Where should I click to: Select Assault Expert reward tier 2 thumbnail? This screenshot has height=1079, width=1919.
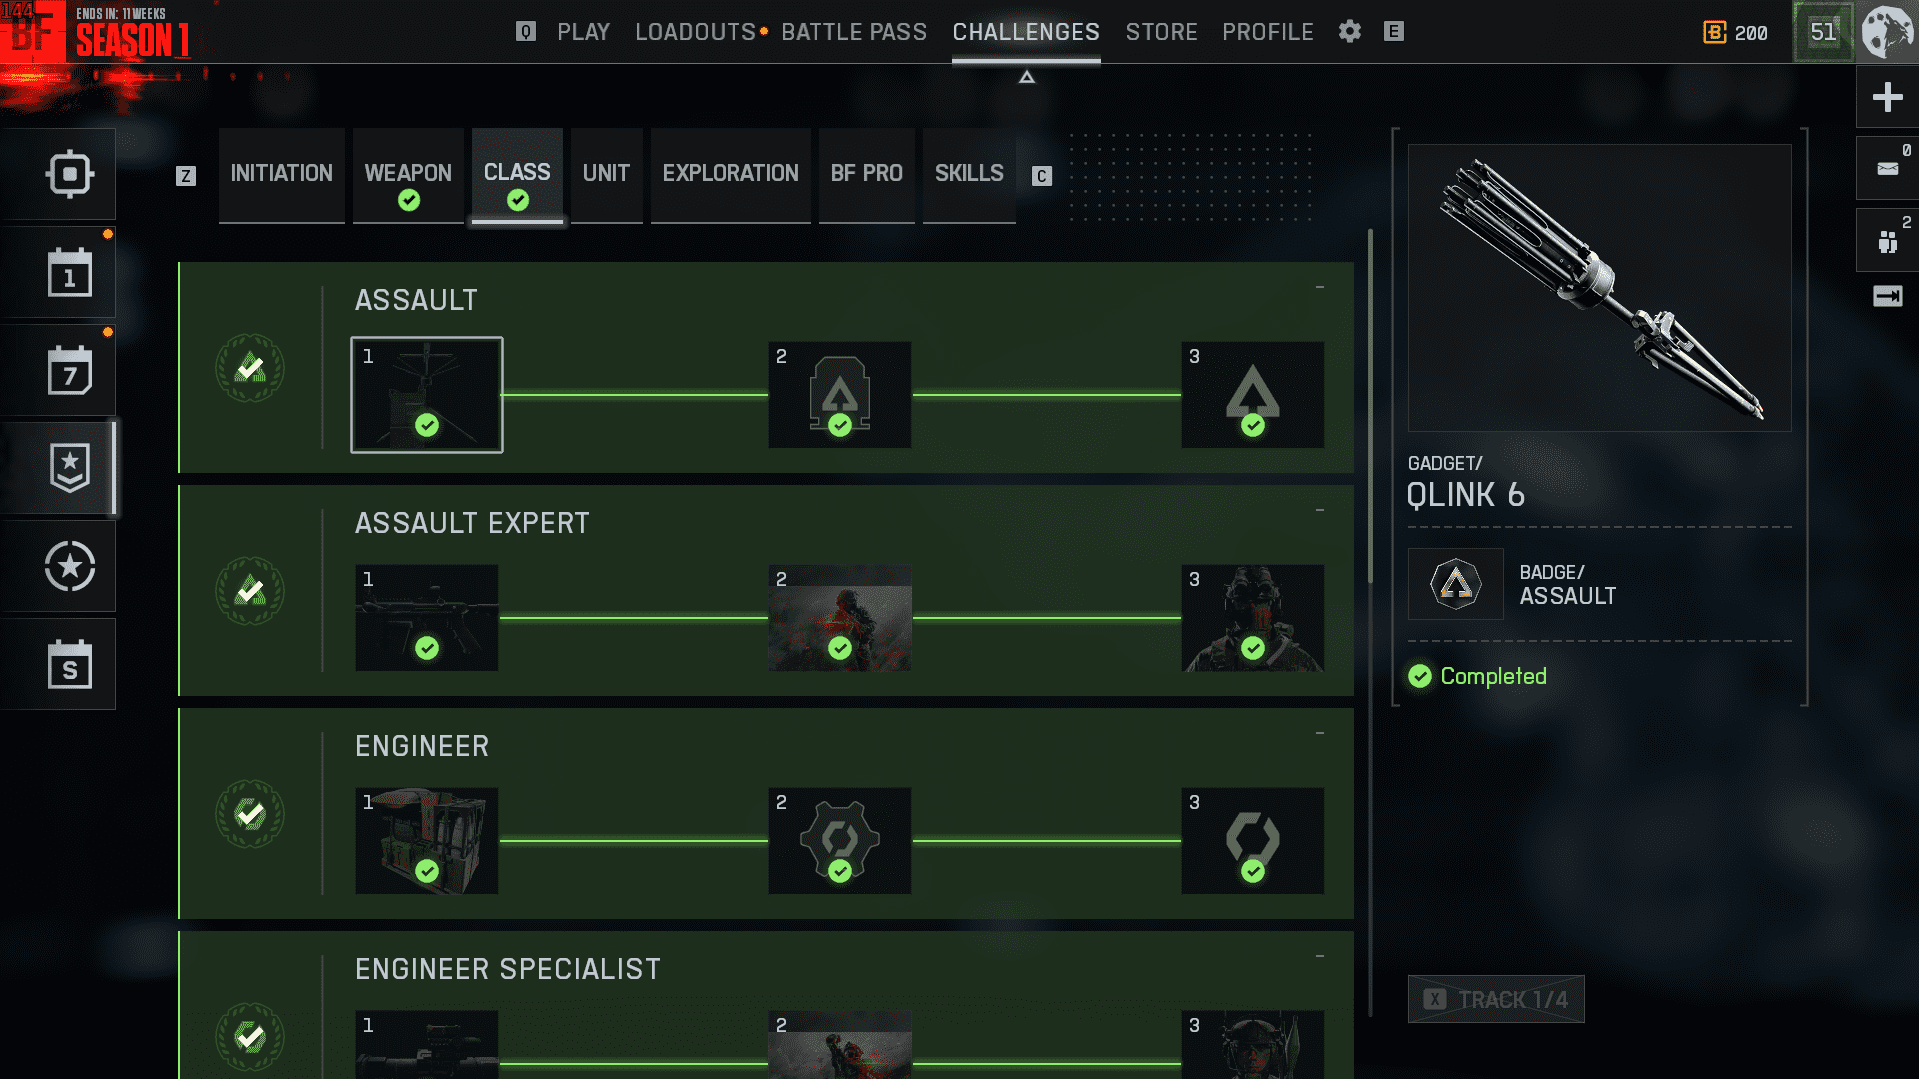pyautogui.click(x=839, y=618)
